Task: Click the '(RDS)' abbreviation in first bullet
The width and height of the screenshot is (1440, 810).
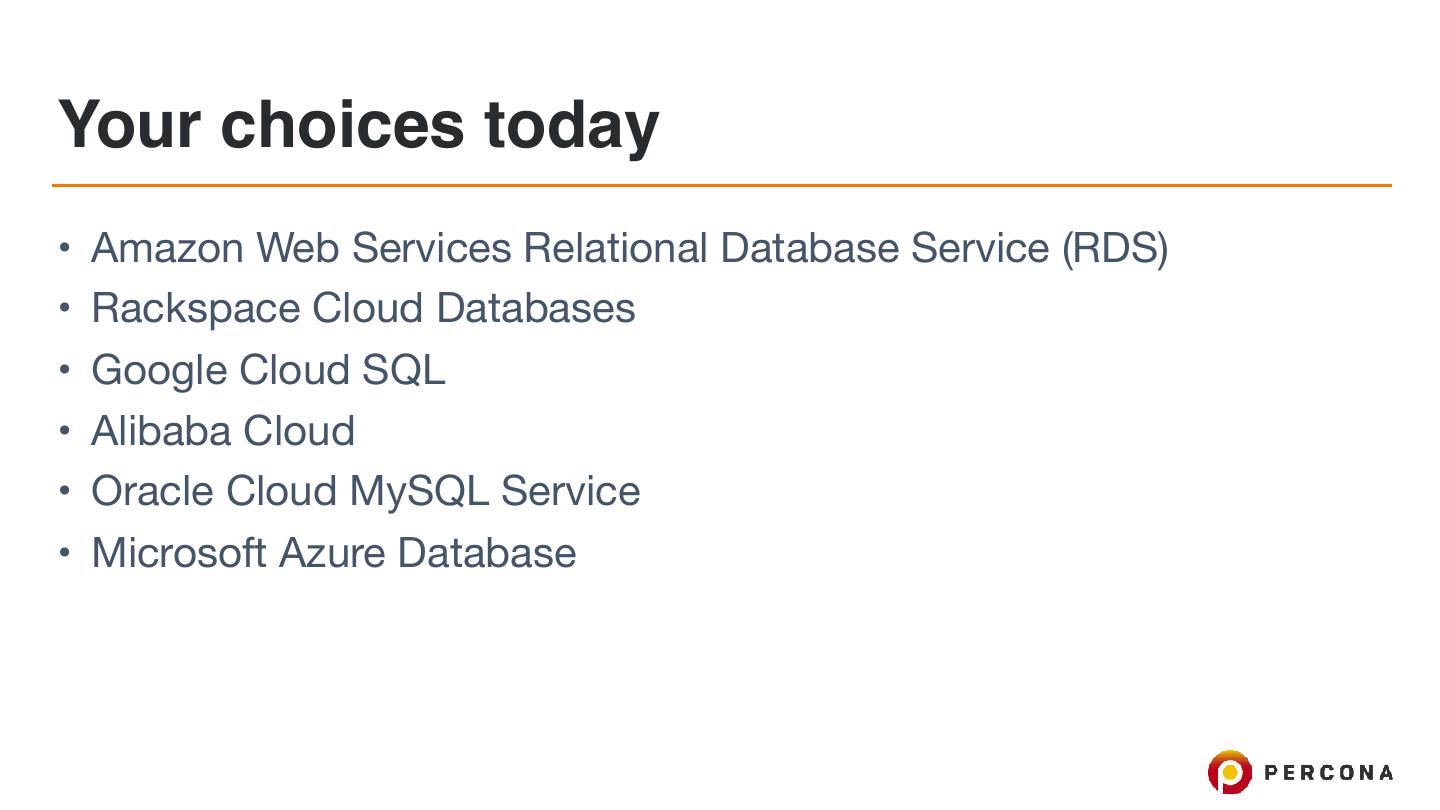Action: [1114, 248]
